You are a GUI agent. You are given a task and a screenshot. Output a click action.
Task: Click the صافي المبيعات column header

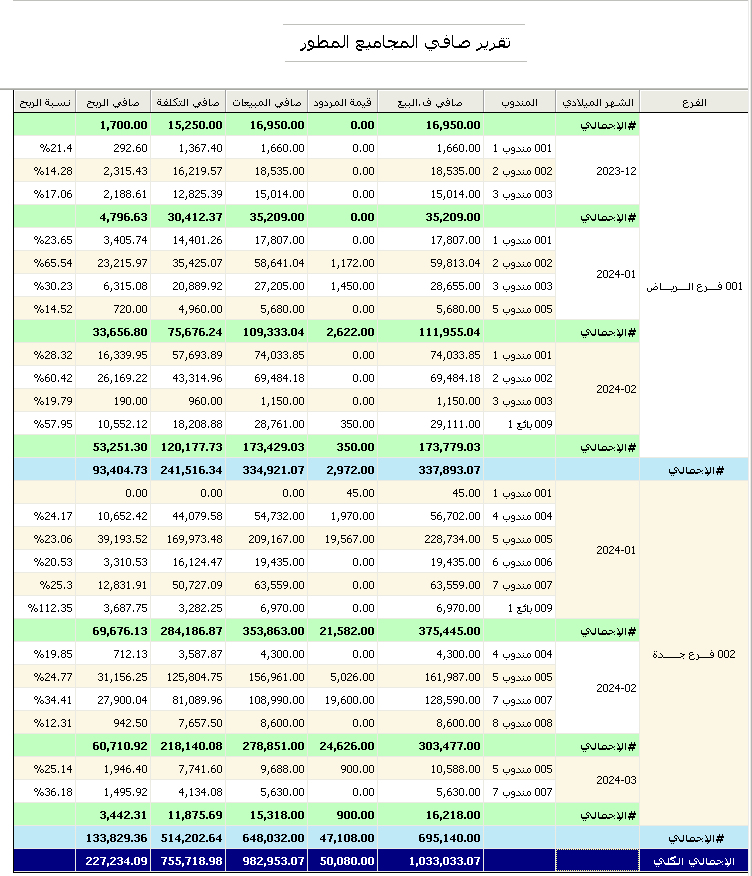coord(265,102)
